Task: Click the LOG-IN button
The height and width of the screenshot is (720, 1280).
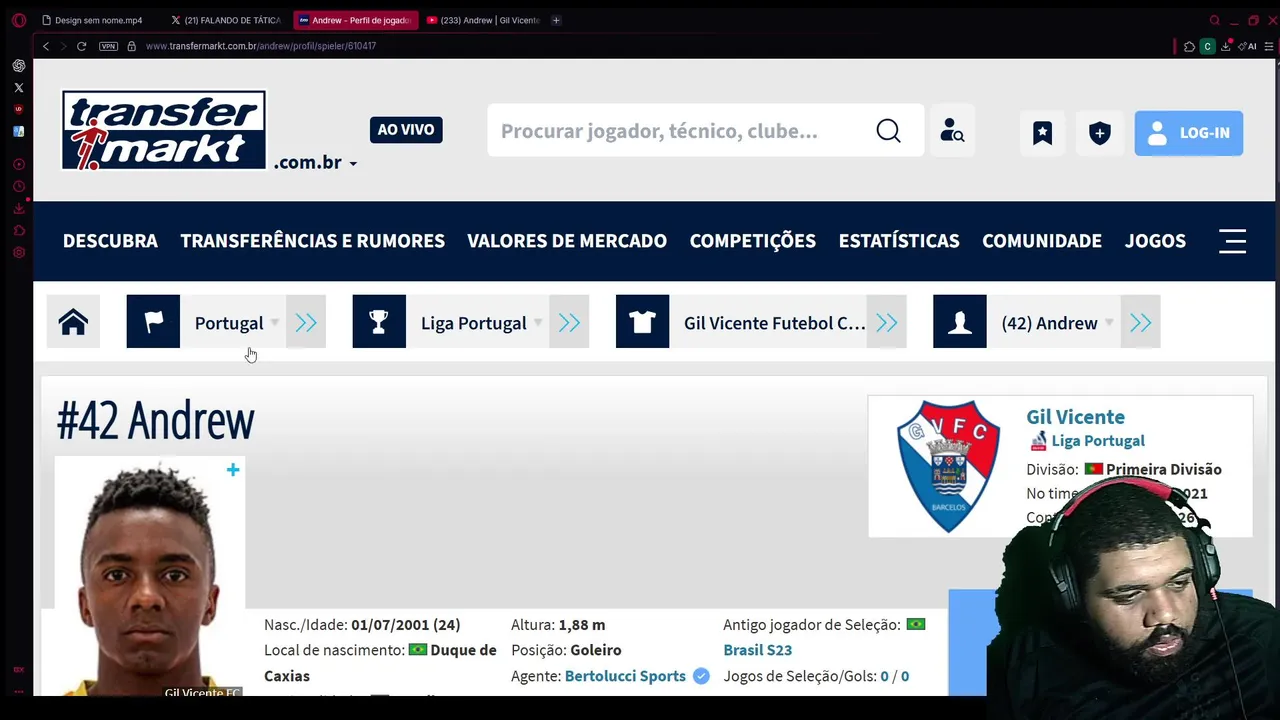Action: pyautogui.click(x=1189, y=133)
